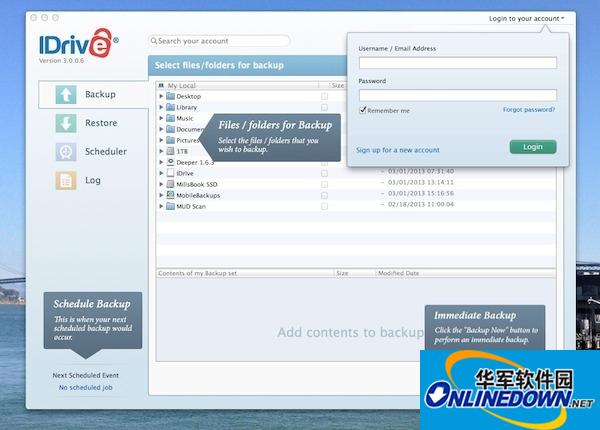Open Sign up for a new account
This screenshot has width=600, height=430.
[398, 150]
